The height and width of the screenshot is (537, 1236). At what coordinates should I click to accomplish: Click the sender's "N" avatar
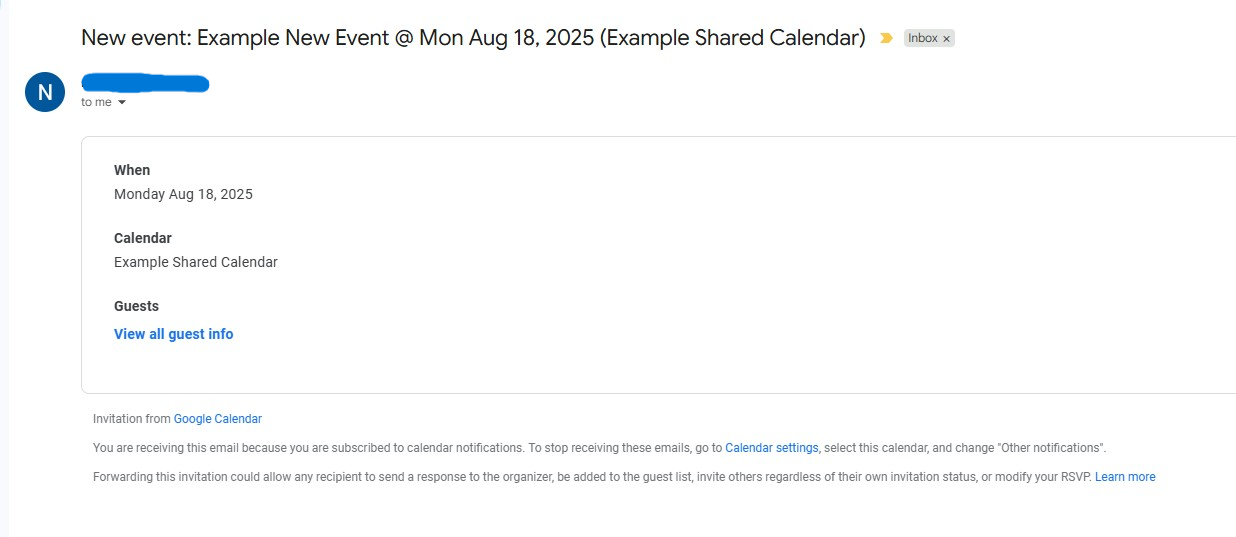click(45, 92)
